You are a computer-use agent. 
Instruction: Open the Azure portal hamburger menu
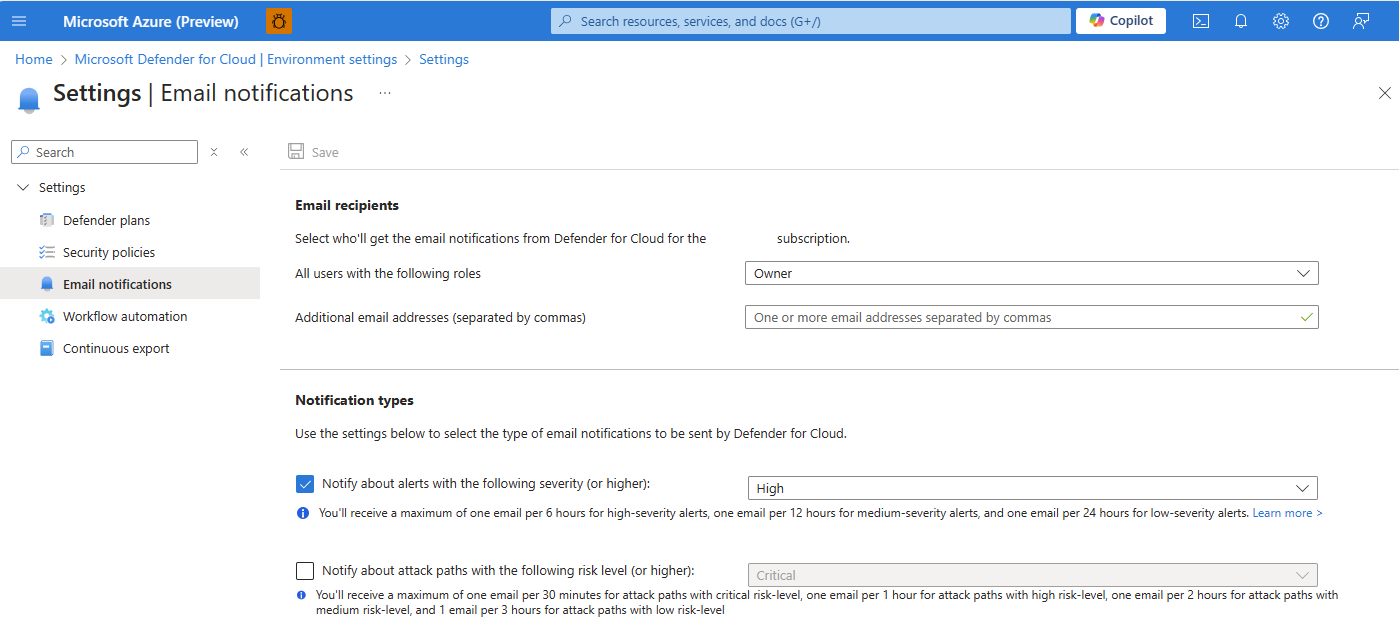coord(19,21)
